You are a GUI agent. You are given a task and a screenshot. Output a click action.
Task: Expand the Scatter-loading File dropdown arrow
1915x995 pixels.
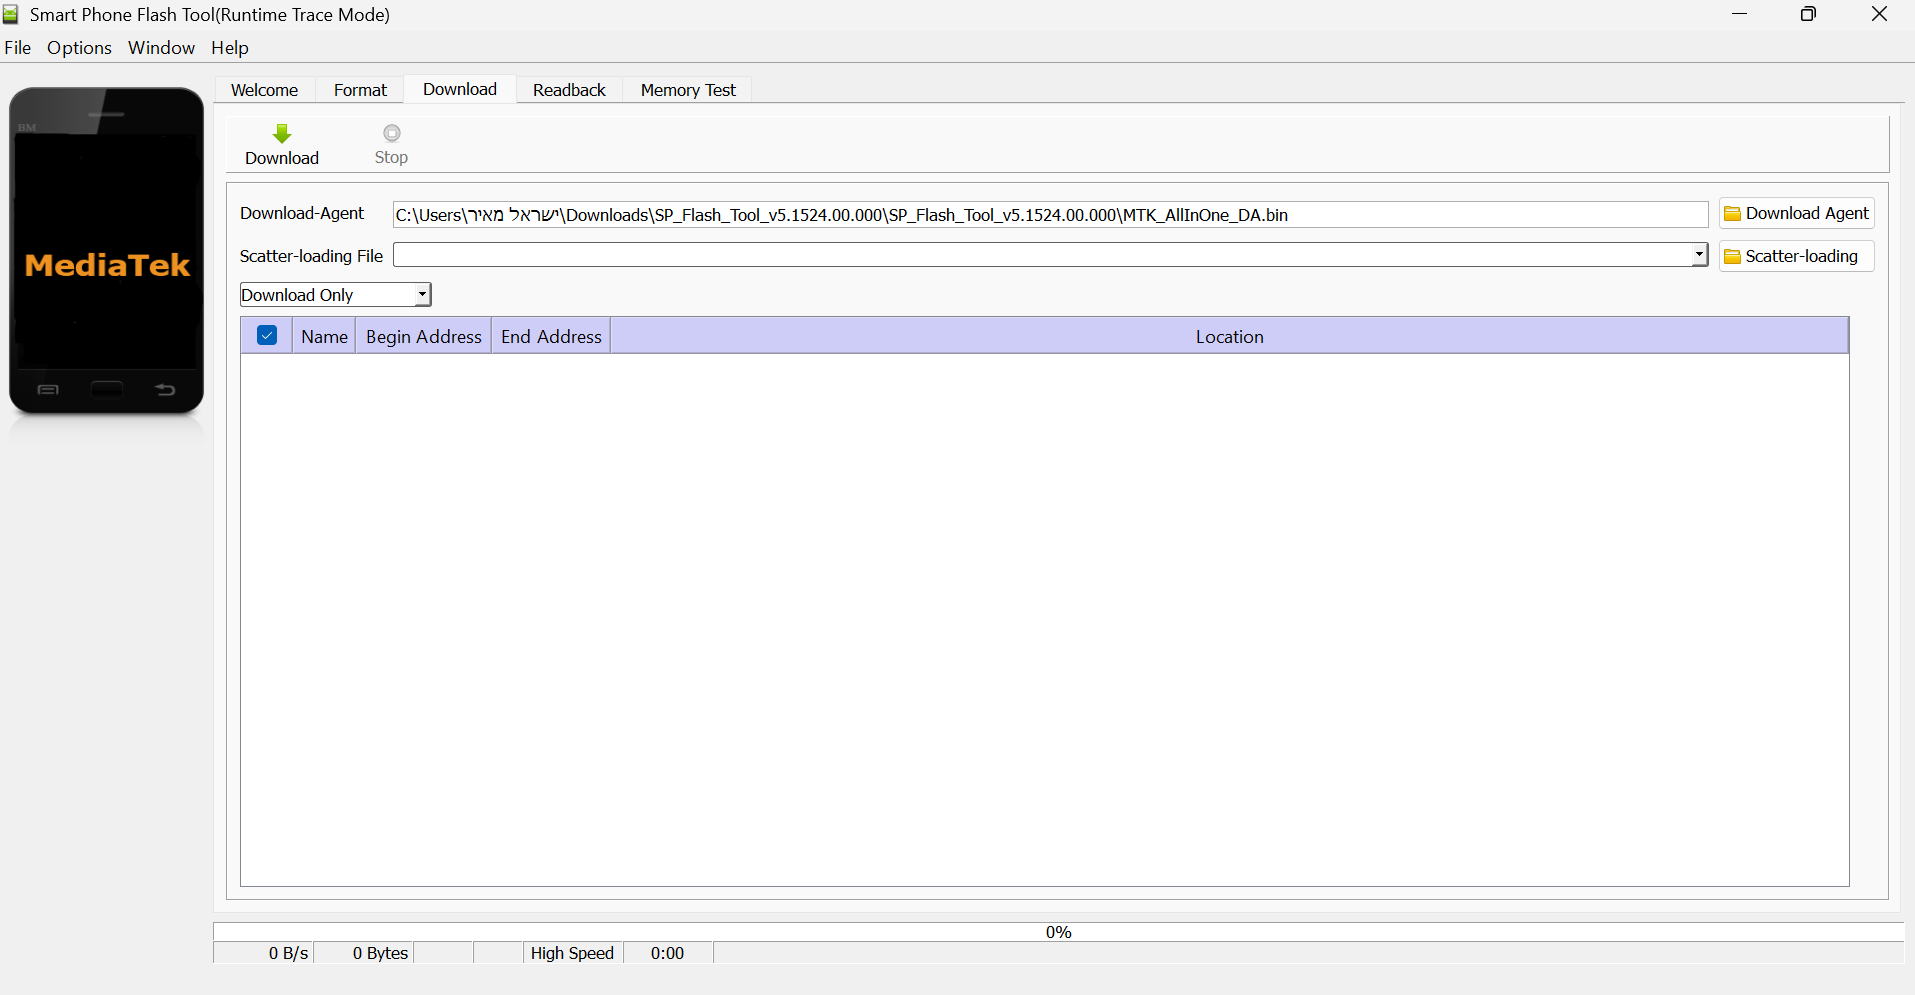click(x=1698, y=255)
